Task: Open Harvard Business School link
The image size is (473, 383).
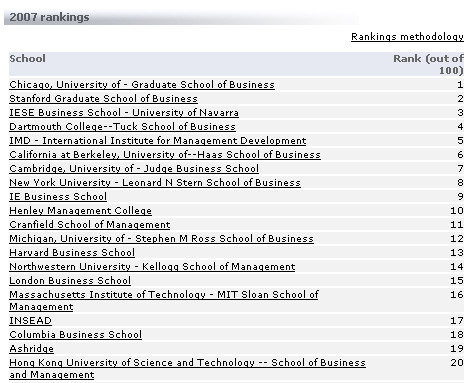Action: click(x=72, y=253)
